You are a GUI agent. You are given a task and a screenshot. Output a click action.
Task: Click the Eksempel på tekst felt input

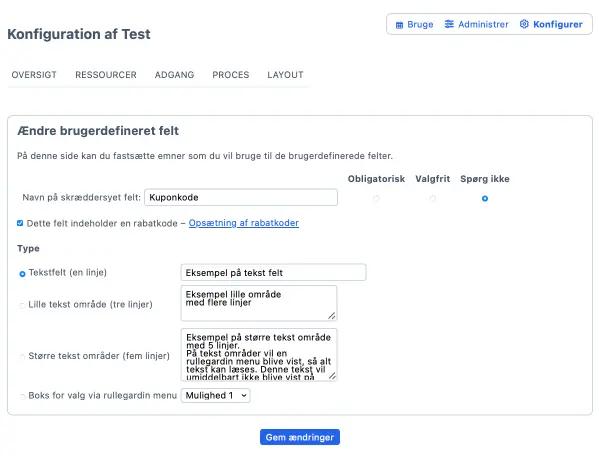(x=274, y=273)
